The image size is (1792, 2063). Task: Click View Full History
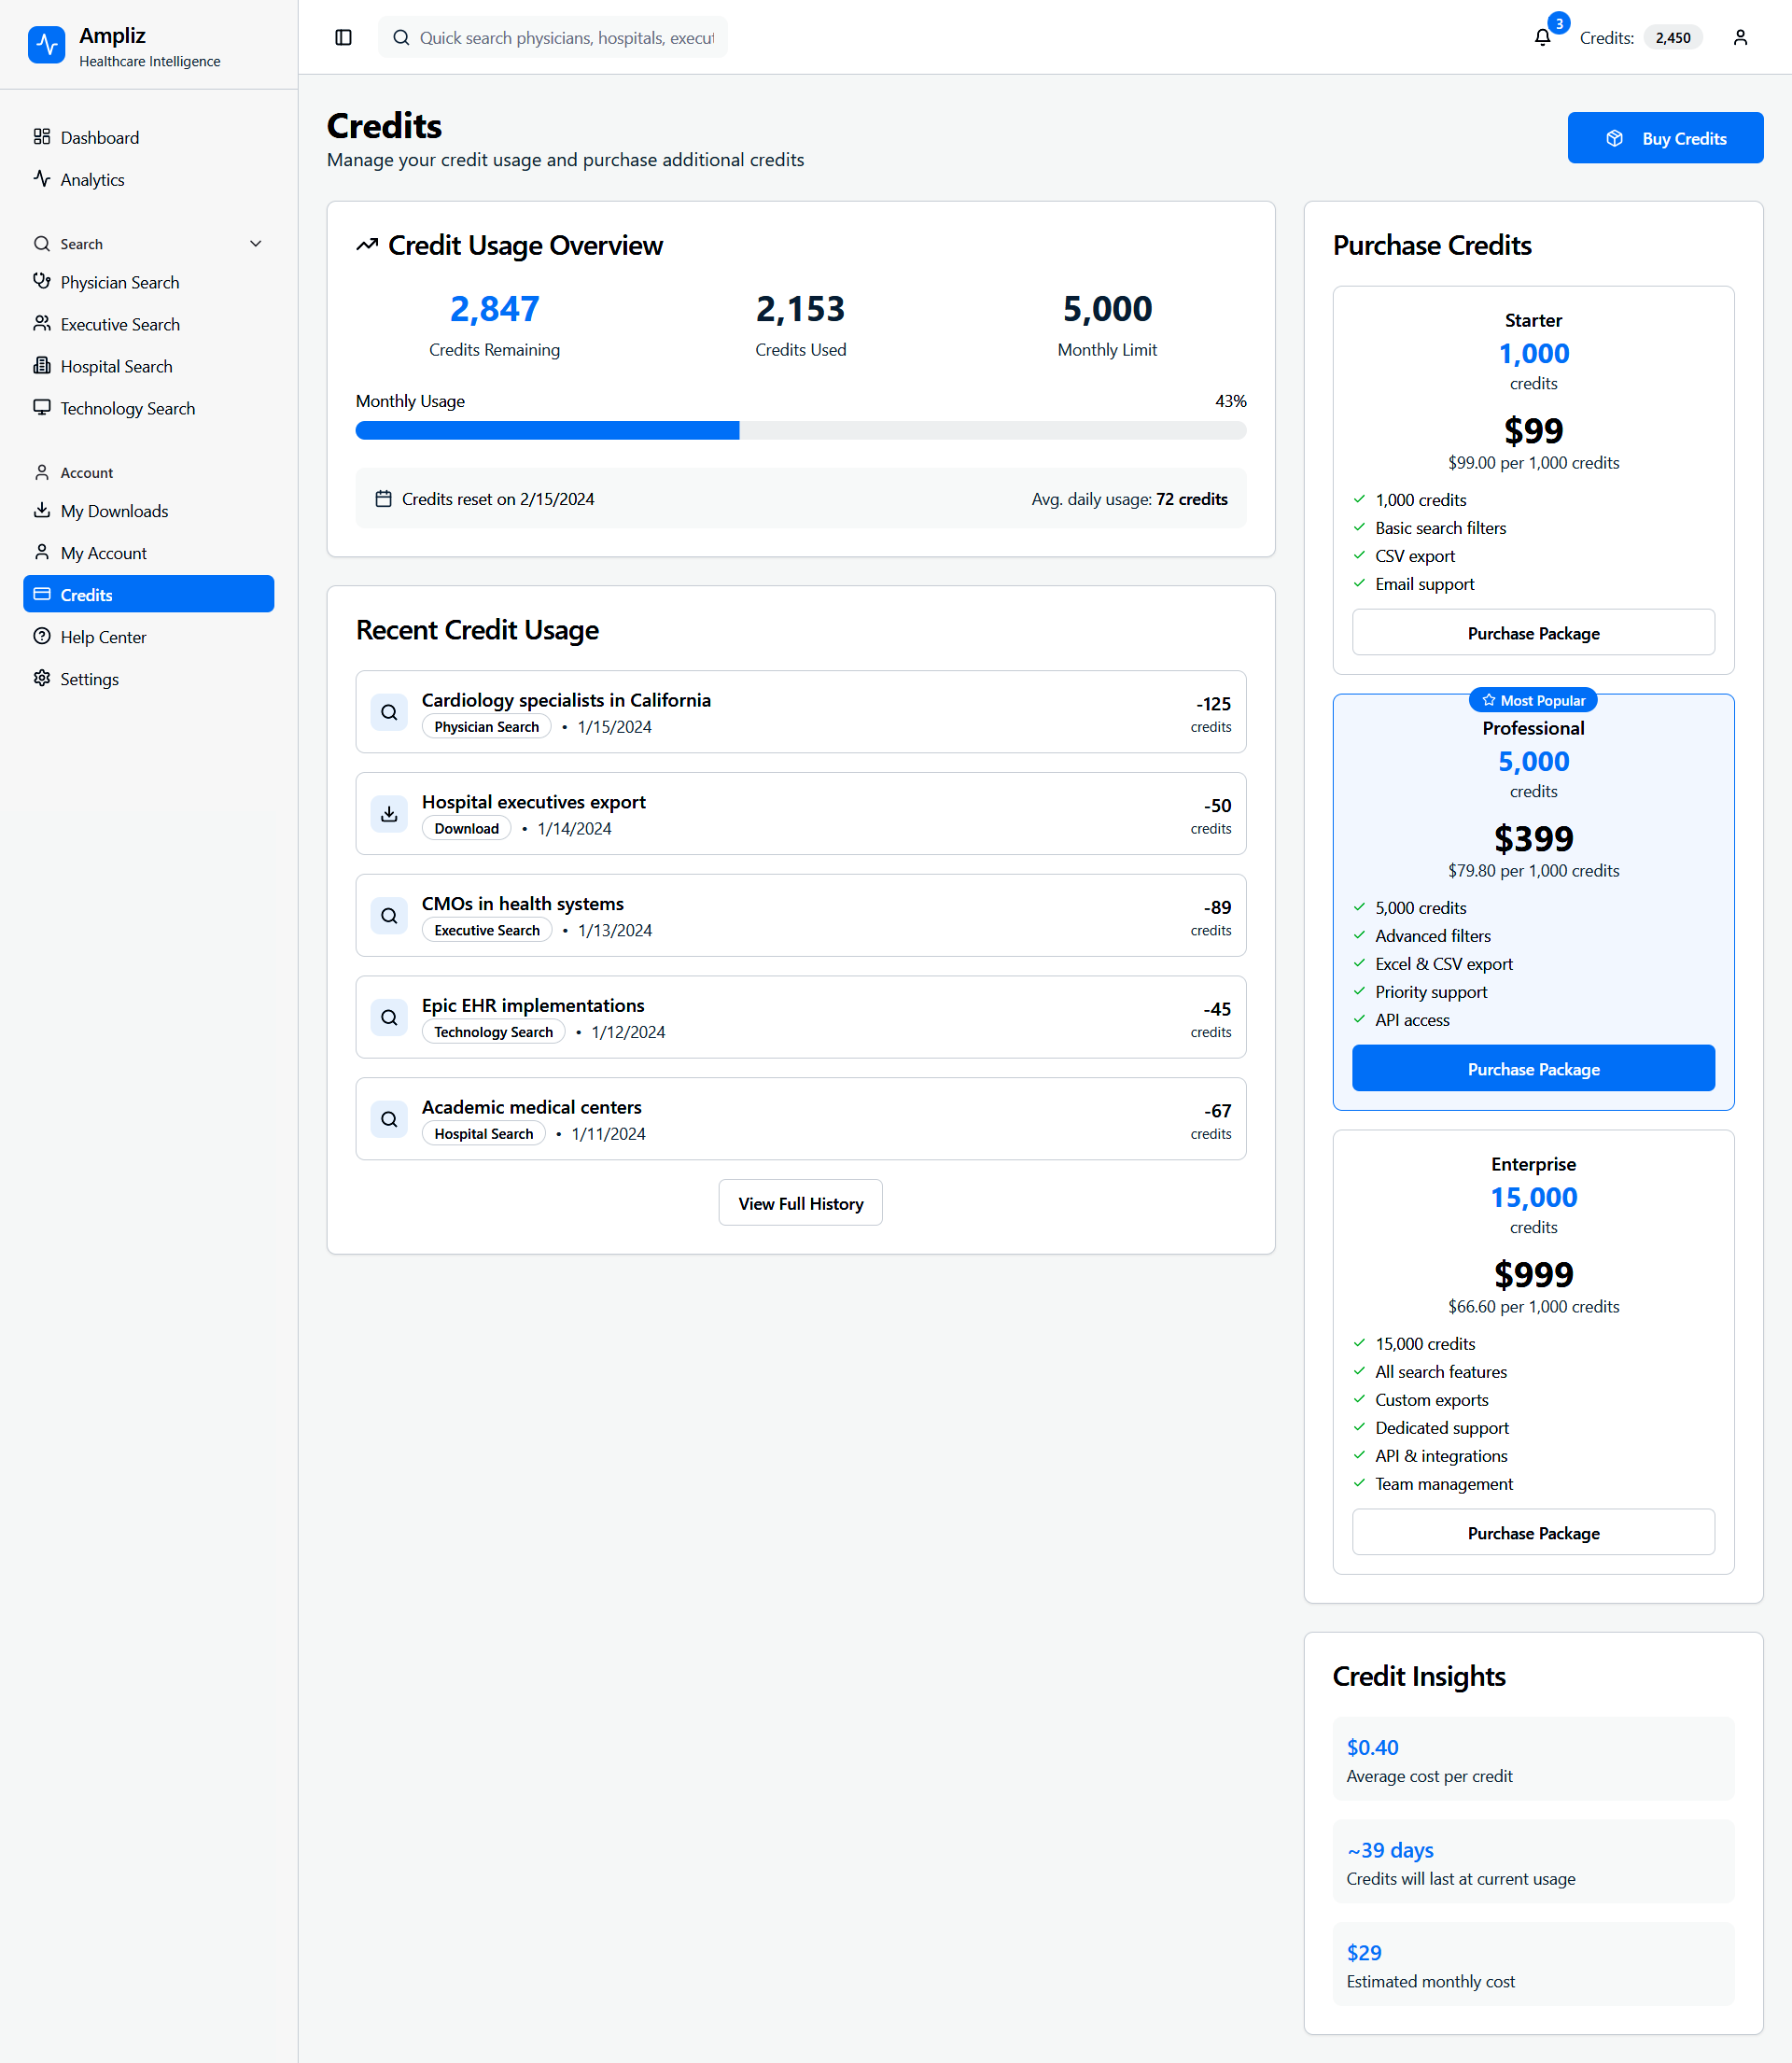pos(800,1203)
